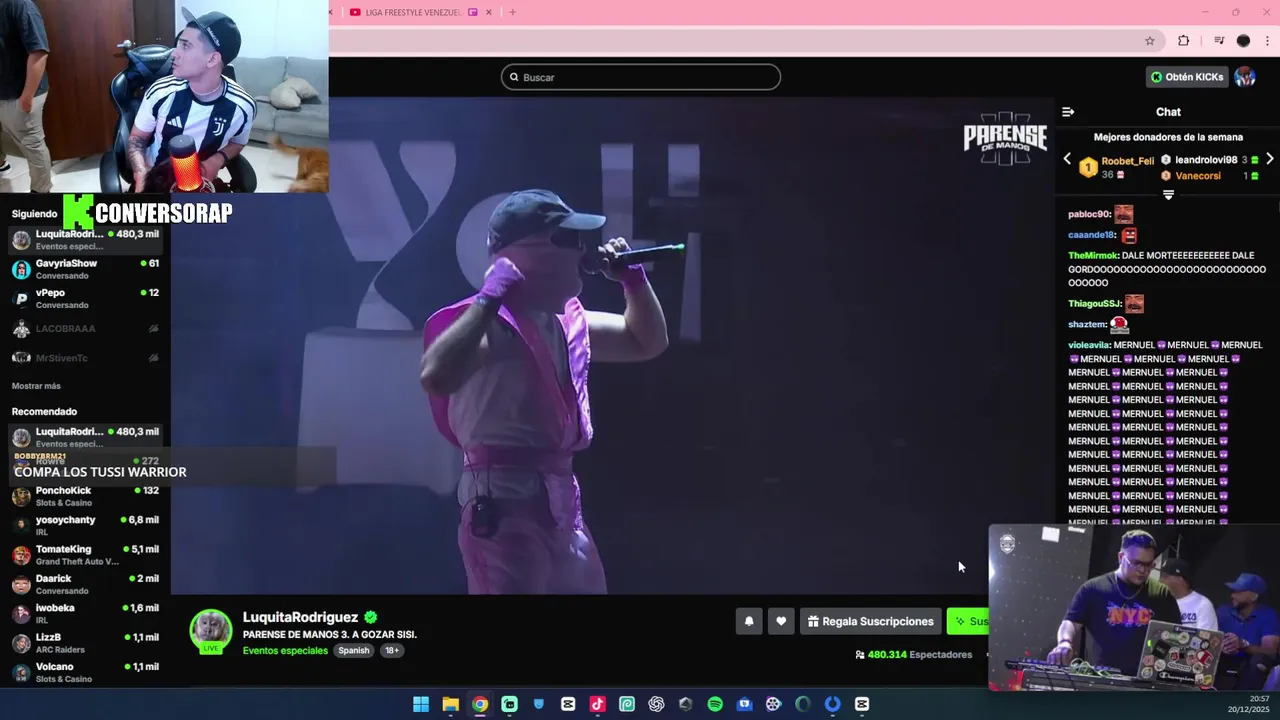This screenshot has height=720, width=1280.
Task: Click username TheMirmok in chat
Action: (1093, 256)
